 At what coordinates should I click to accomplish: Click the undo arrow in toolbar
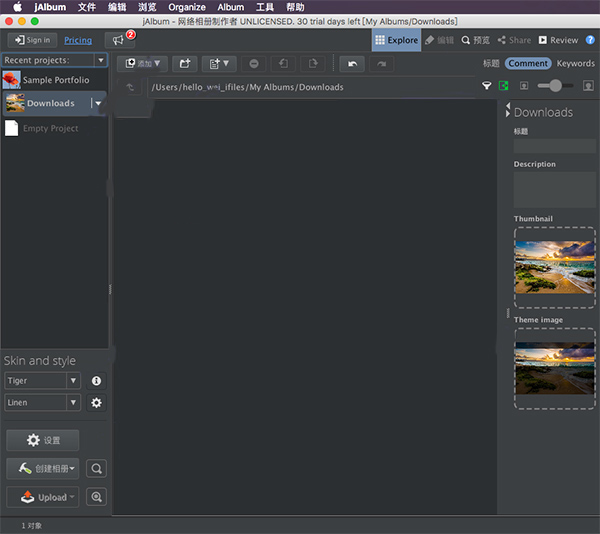pyautogui.click(x=351, y=64)
